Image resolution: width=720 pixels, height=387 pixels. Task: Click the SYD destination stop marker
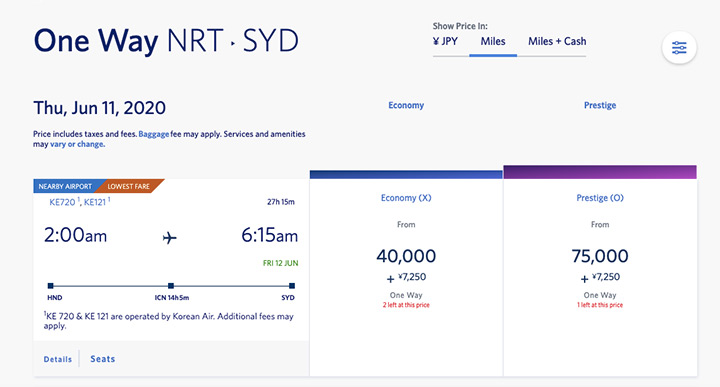[292, 286]
